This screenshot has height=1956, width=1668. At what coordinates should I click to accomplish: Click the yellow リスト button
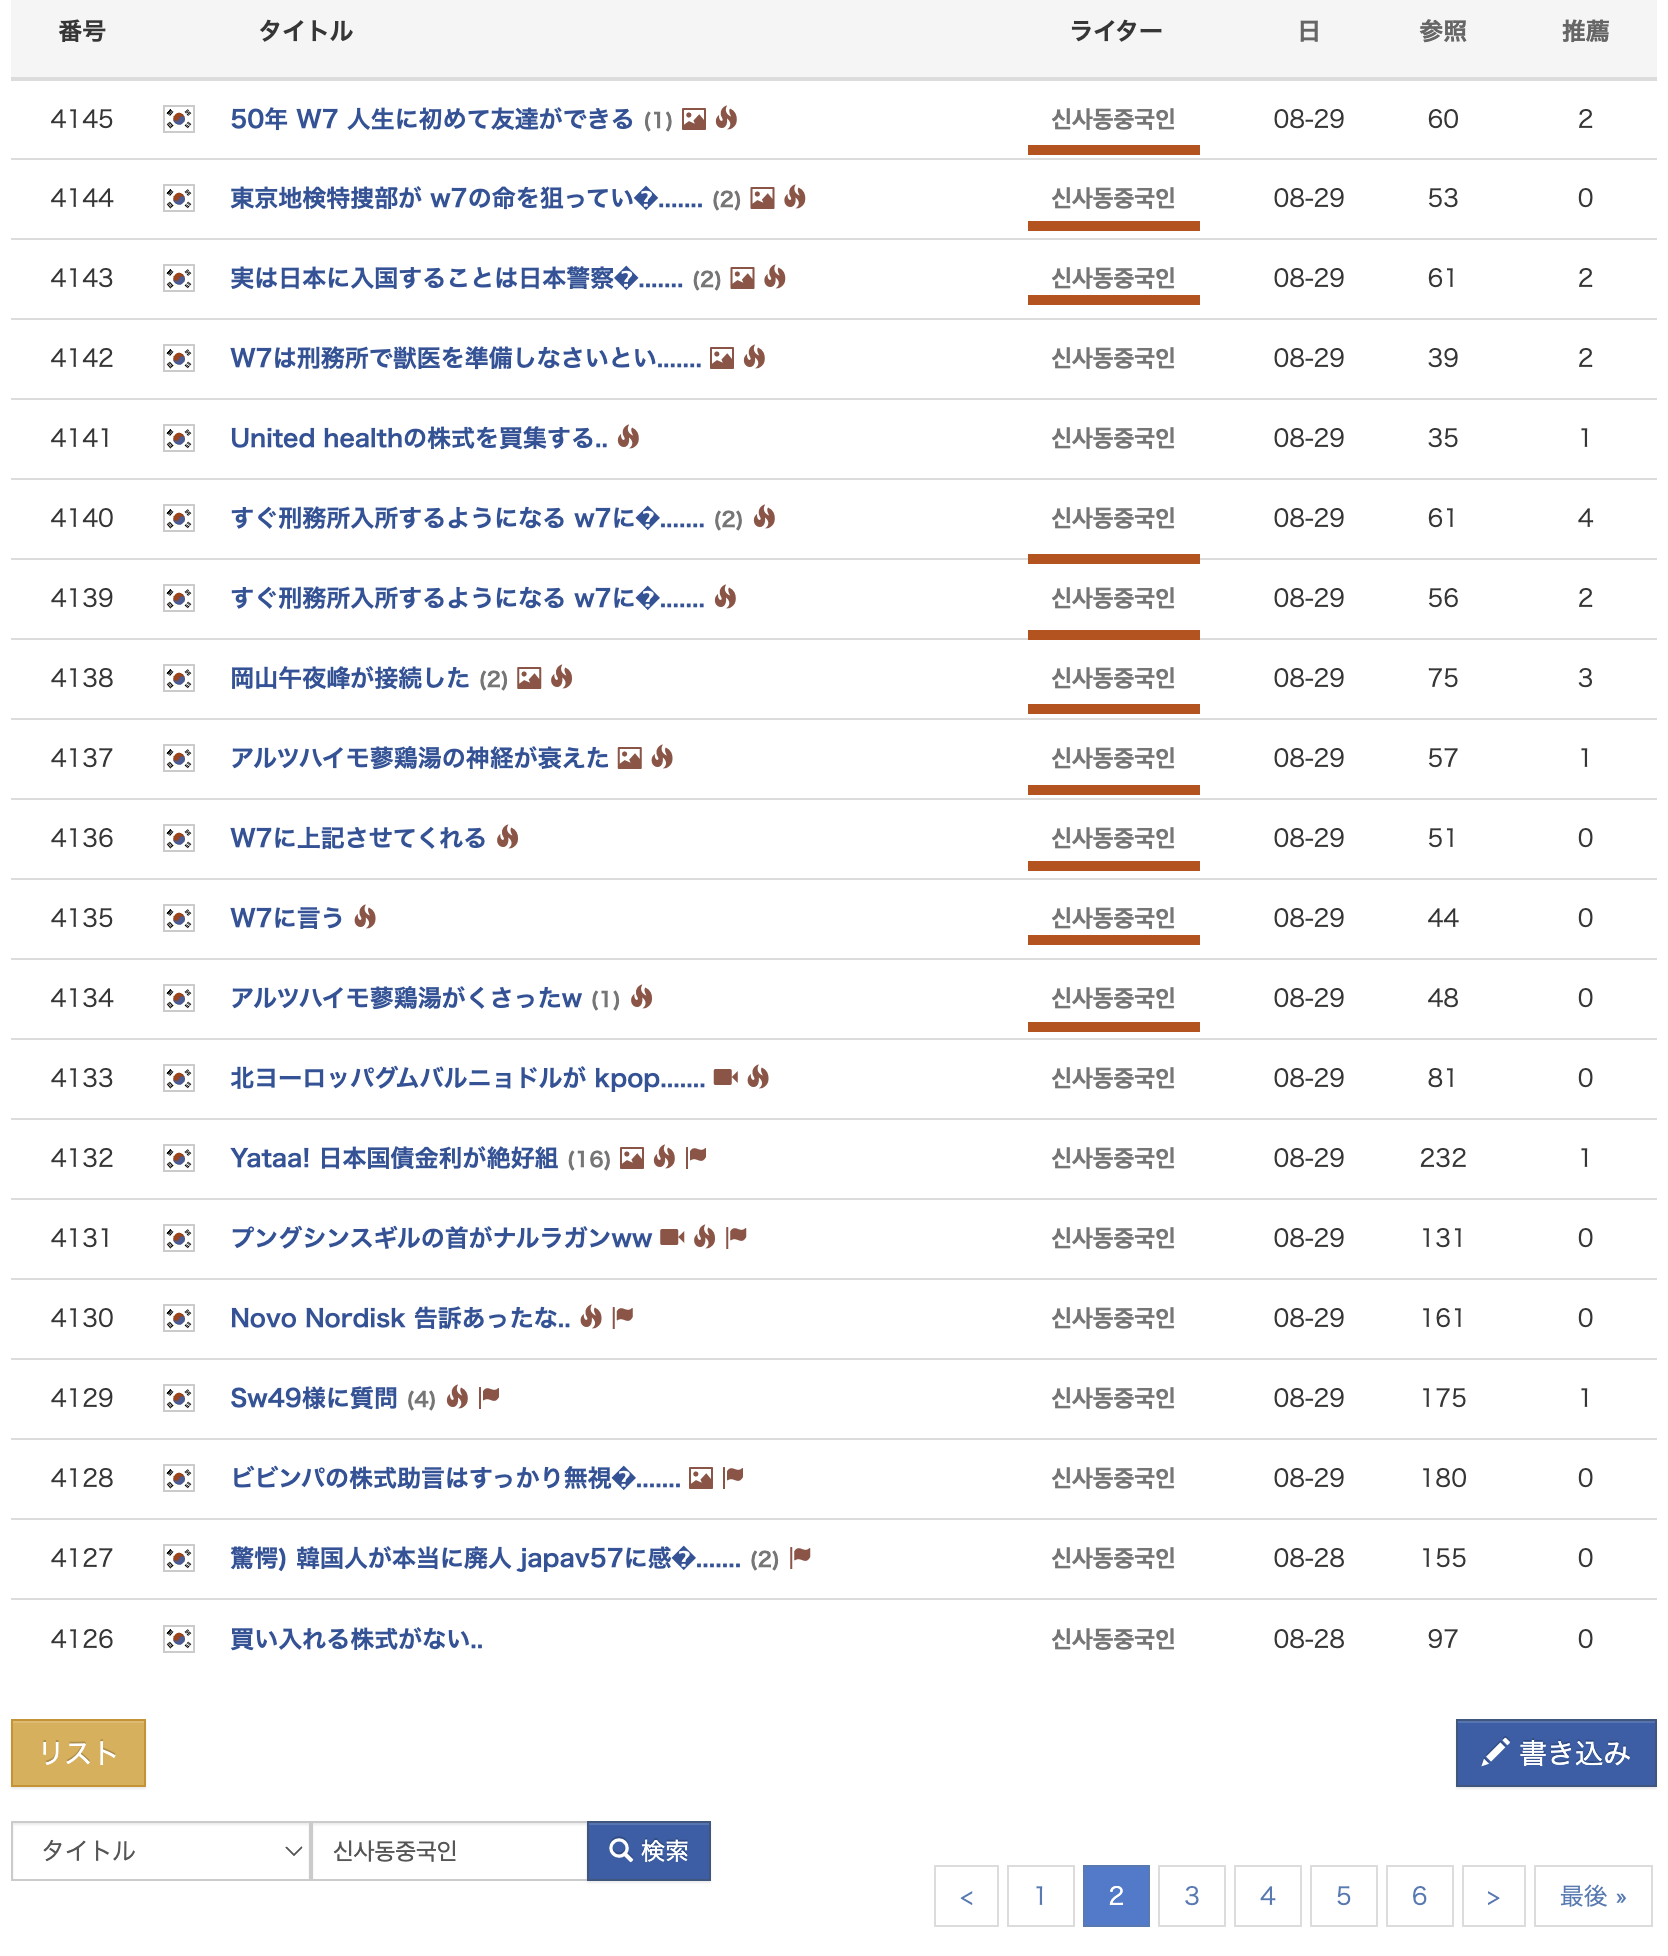point(78,1753)
